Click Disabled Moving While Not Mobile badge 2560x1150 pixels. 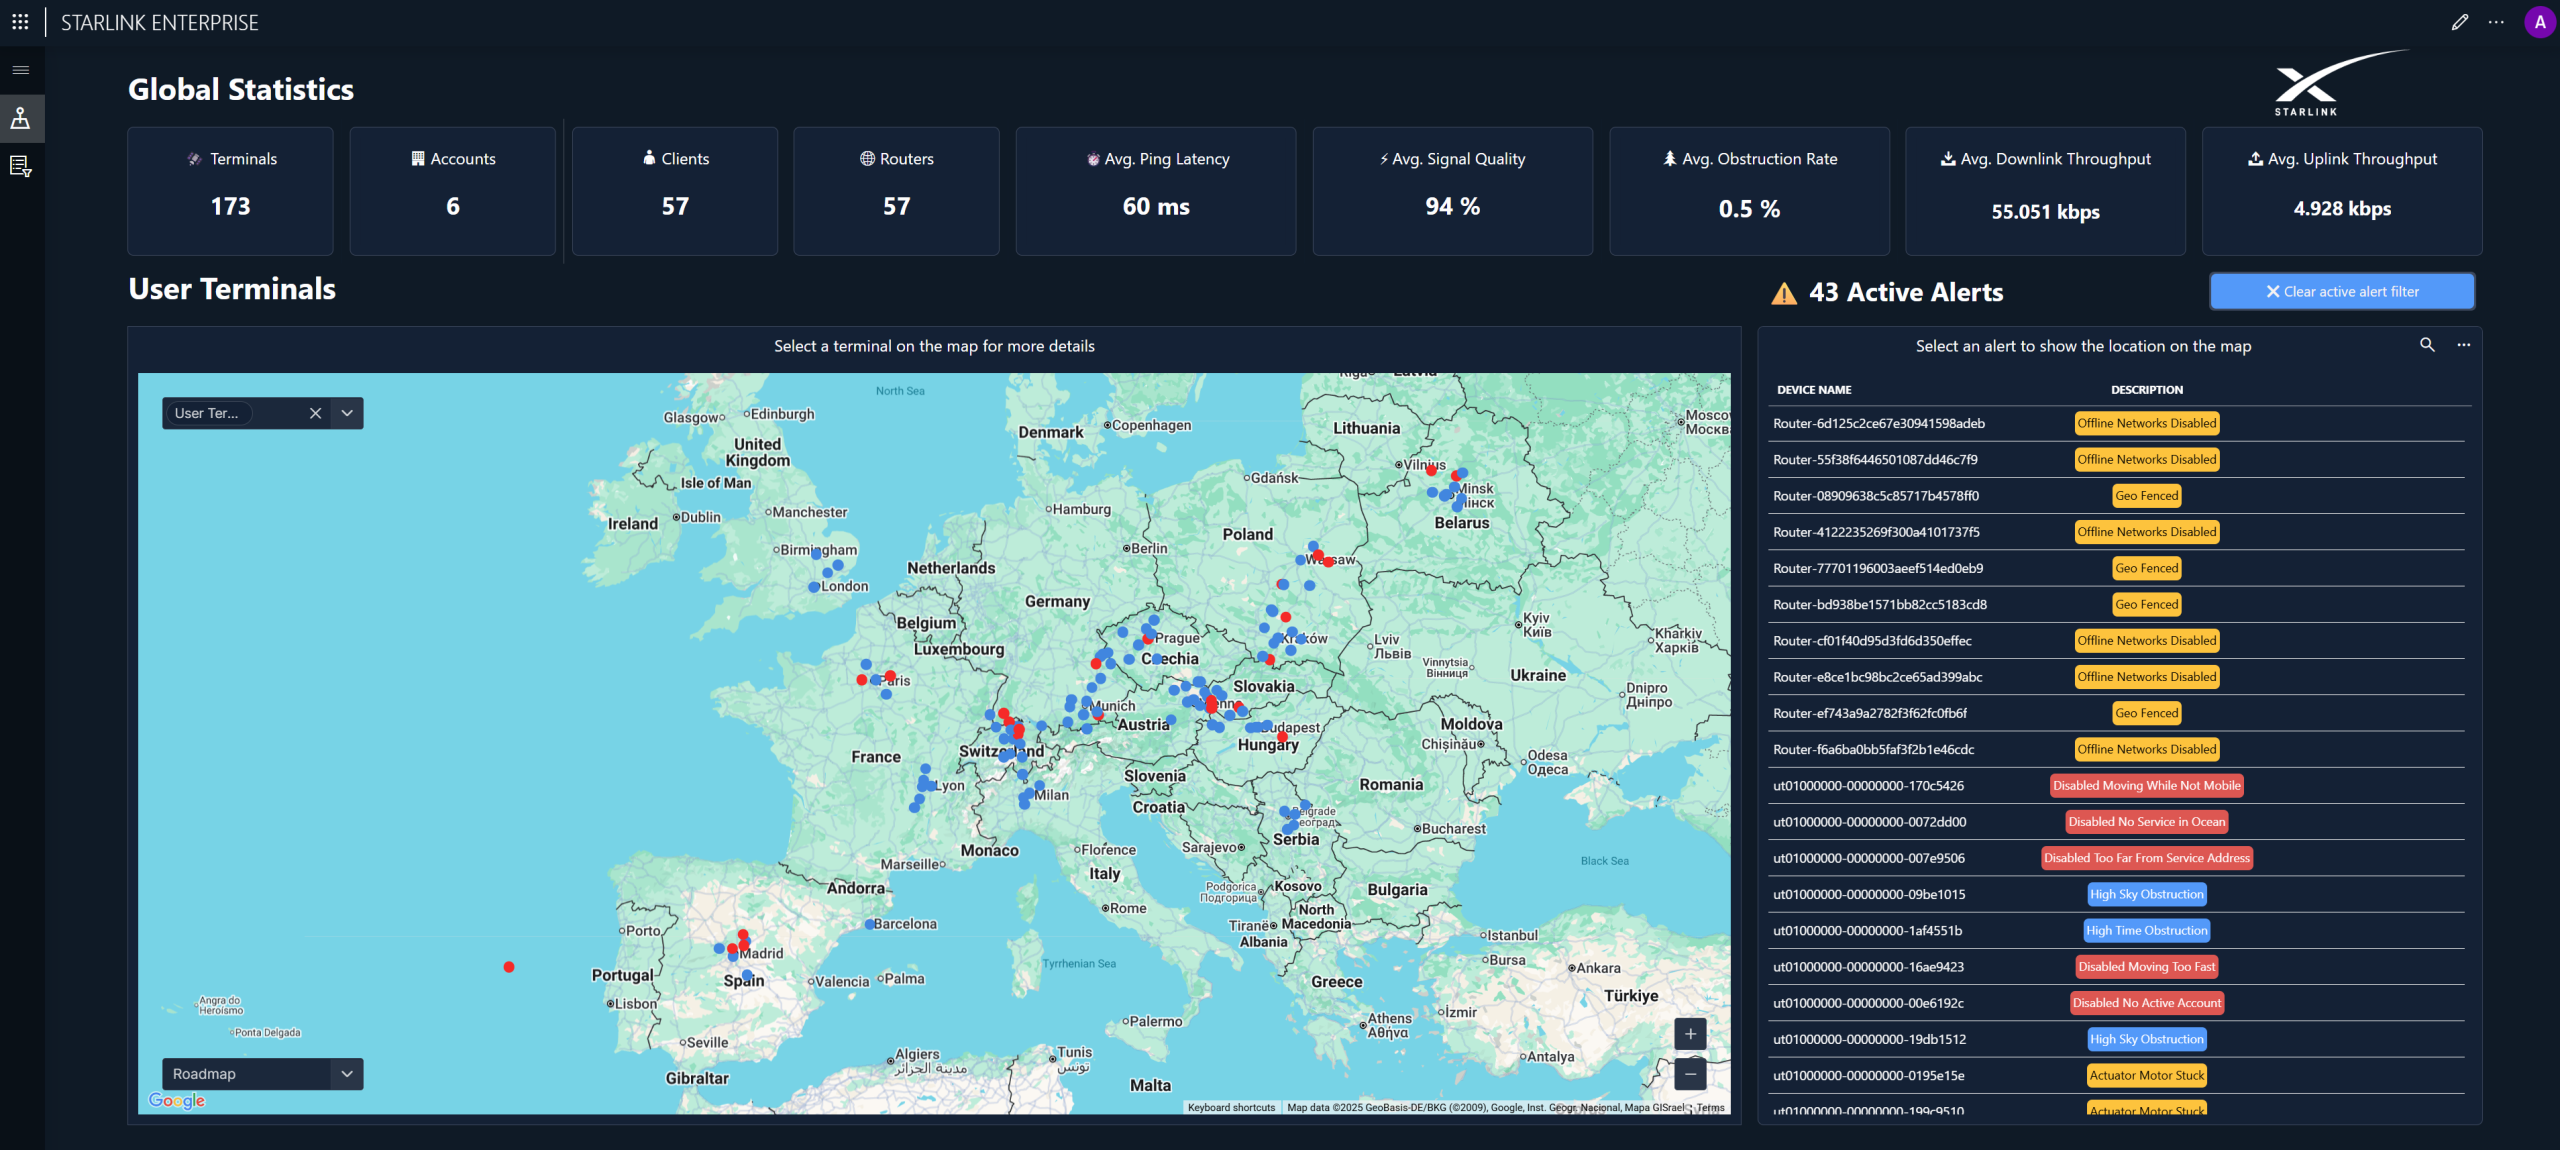[2147, 786]
